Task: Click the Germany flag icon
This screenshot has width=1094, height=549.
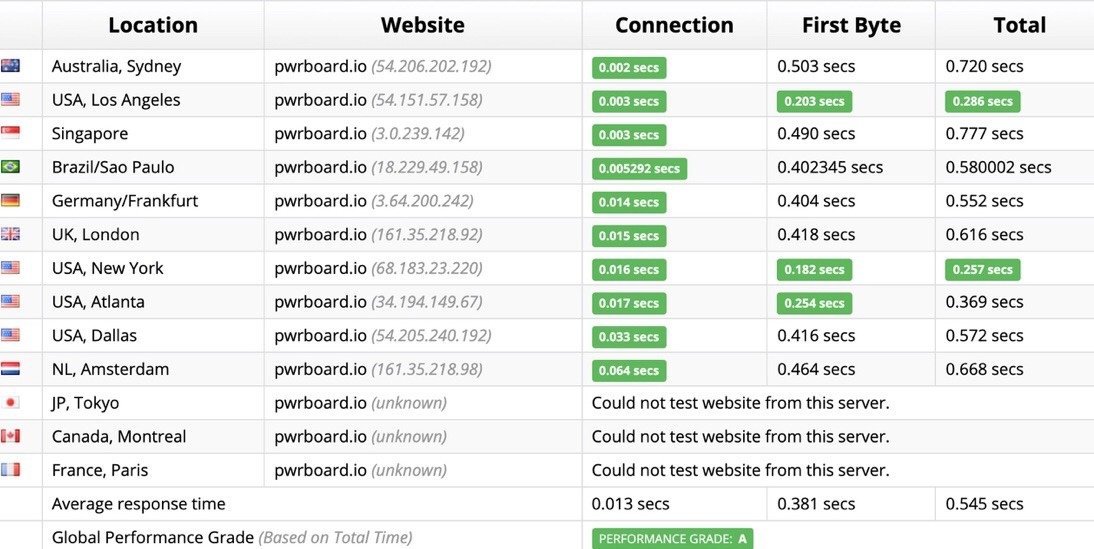Action: tap(10, 201)
